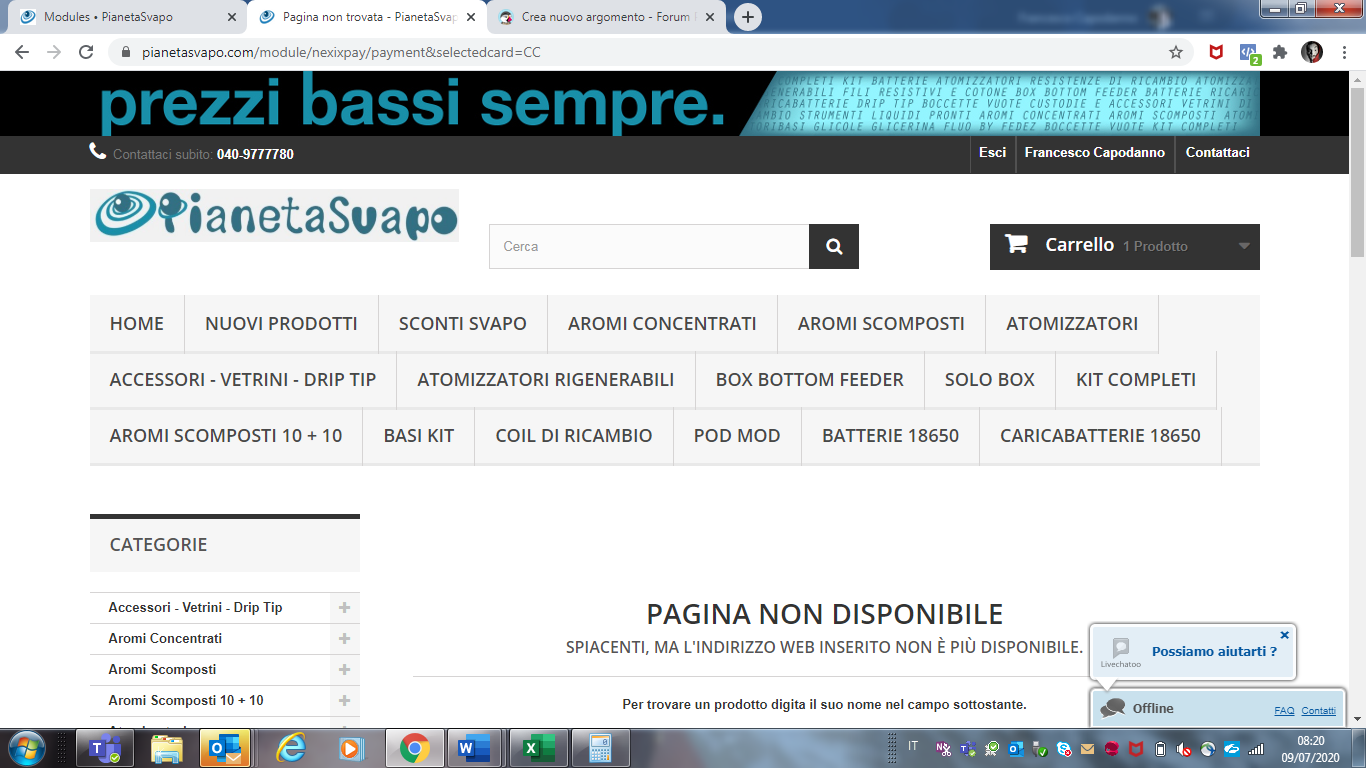Click the network signal tray icon
Viewport: 1366px width, 768px height.
click(x=1256, y=748)
